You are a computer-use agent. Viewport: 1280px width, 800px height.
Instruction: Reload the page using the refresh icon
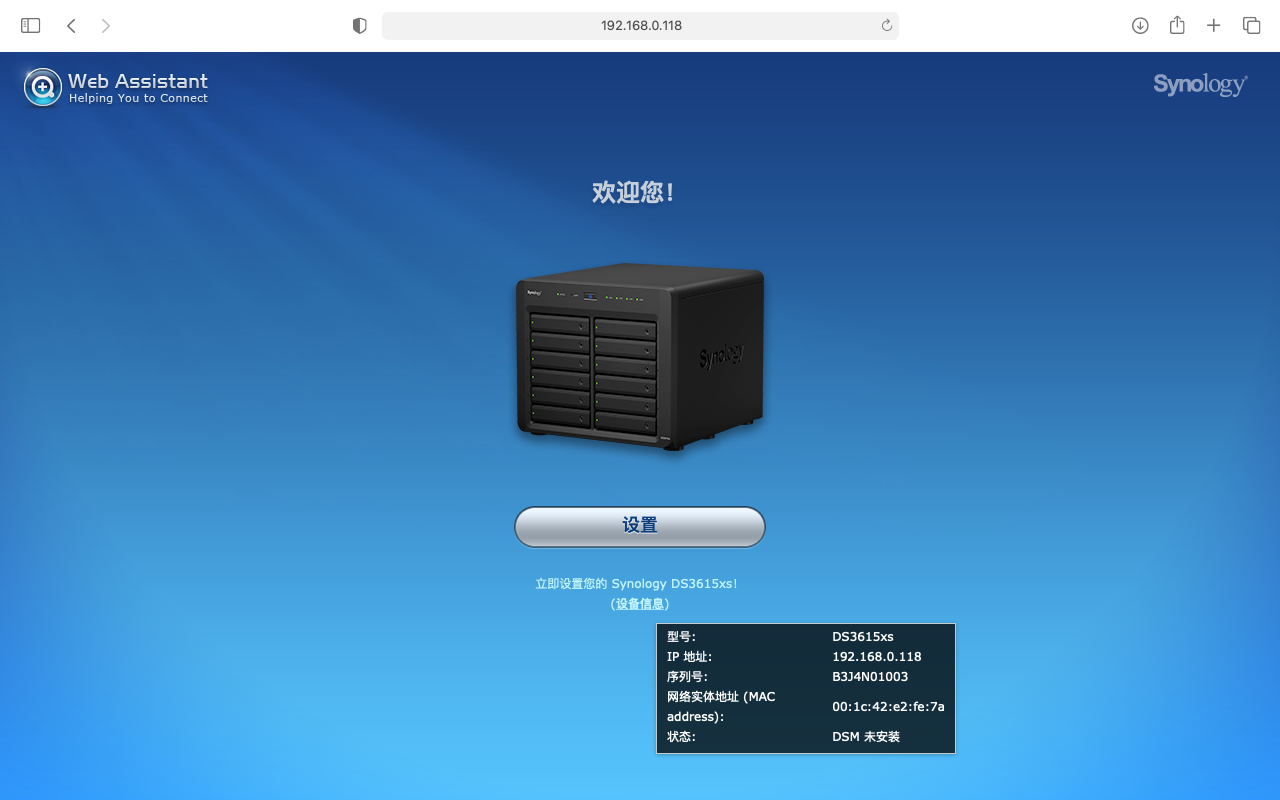click(x=886, y=26)
